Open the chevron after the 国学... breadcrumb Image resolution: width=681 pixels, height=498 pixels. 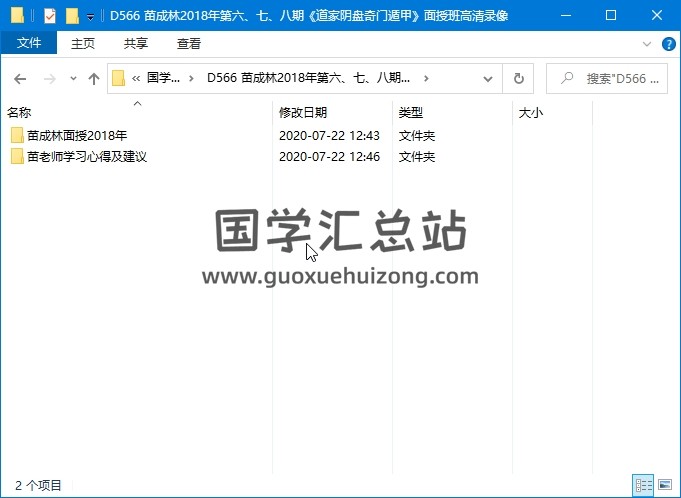191,79
